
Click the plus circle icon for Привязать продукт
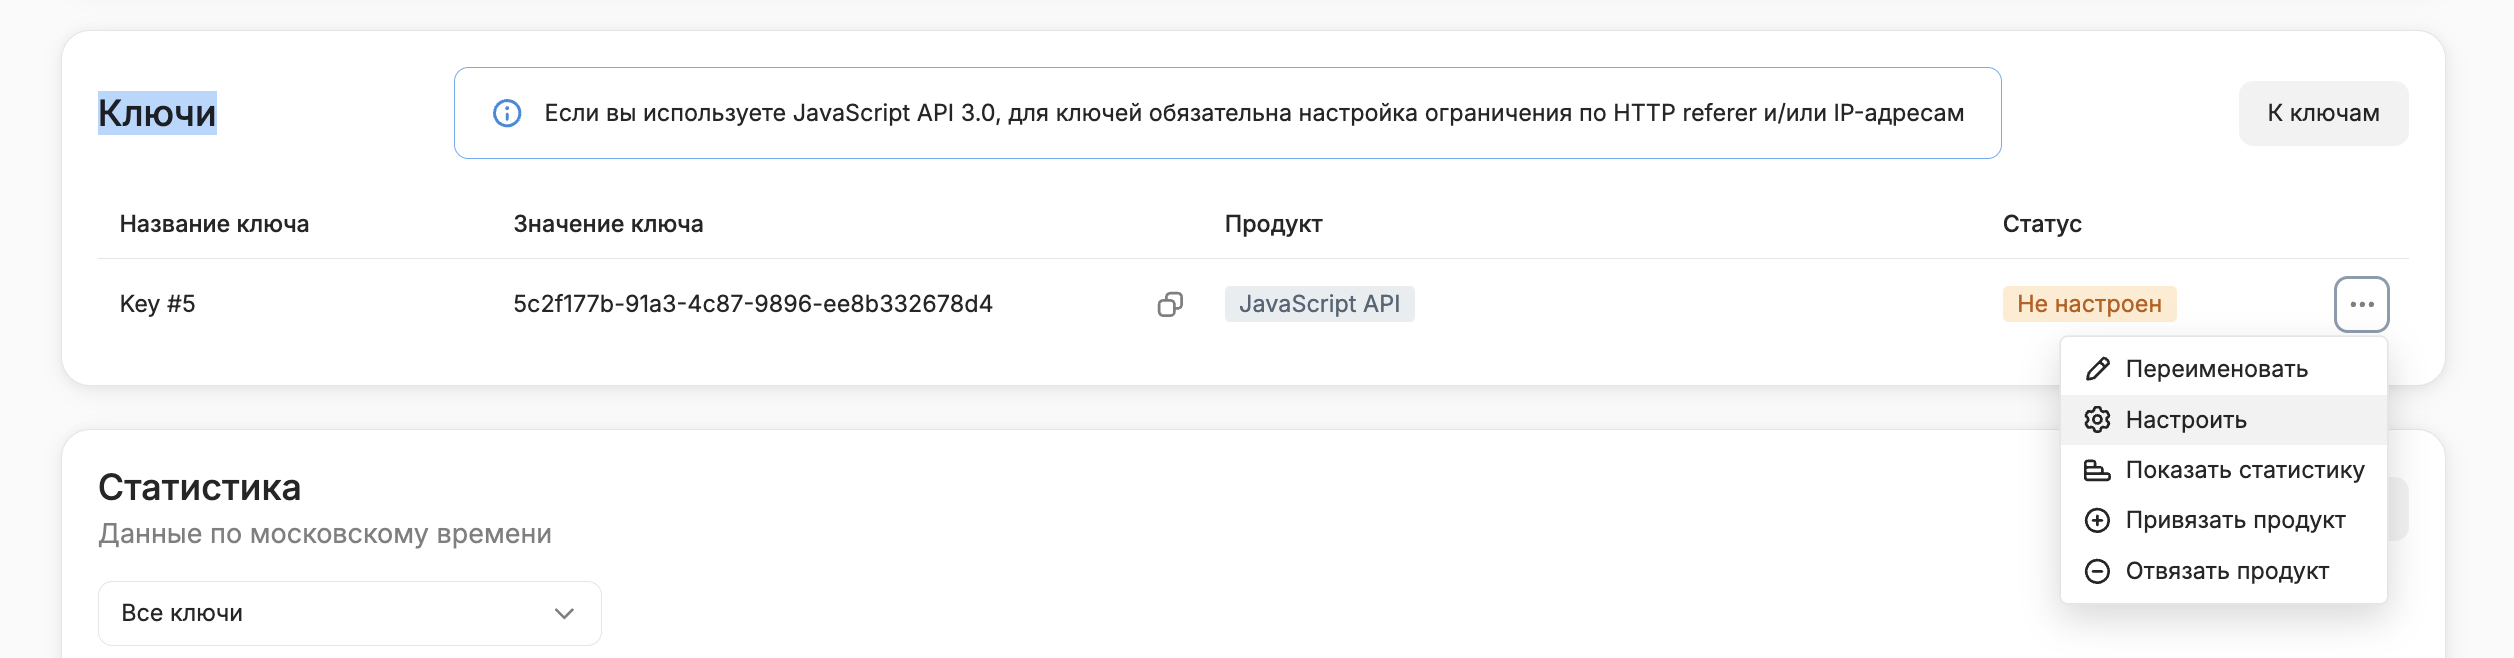tap(2097, 520)
